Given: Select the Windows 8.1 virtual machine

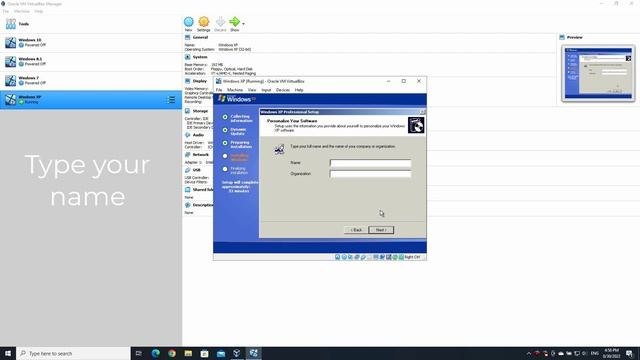Looking at the screenshot, I should [91, 62].
